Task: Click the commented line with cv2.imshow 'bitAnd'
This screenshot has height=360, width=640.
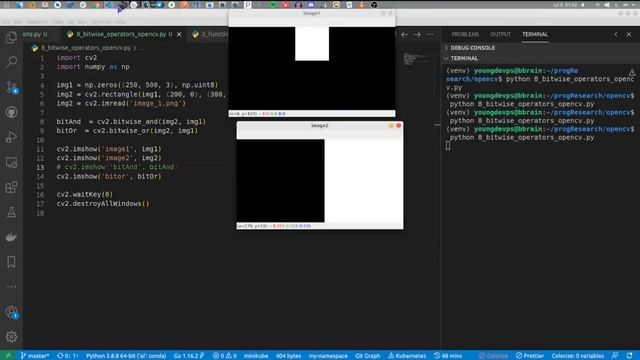Action: pos(116,167)
